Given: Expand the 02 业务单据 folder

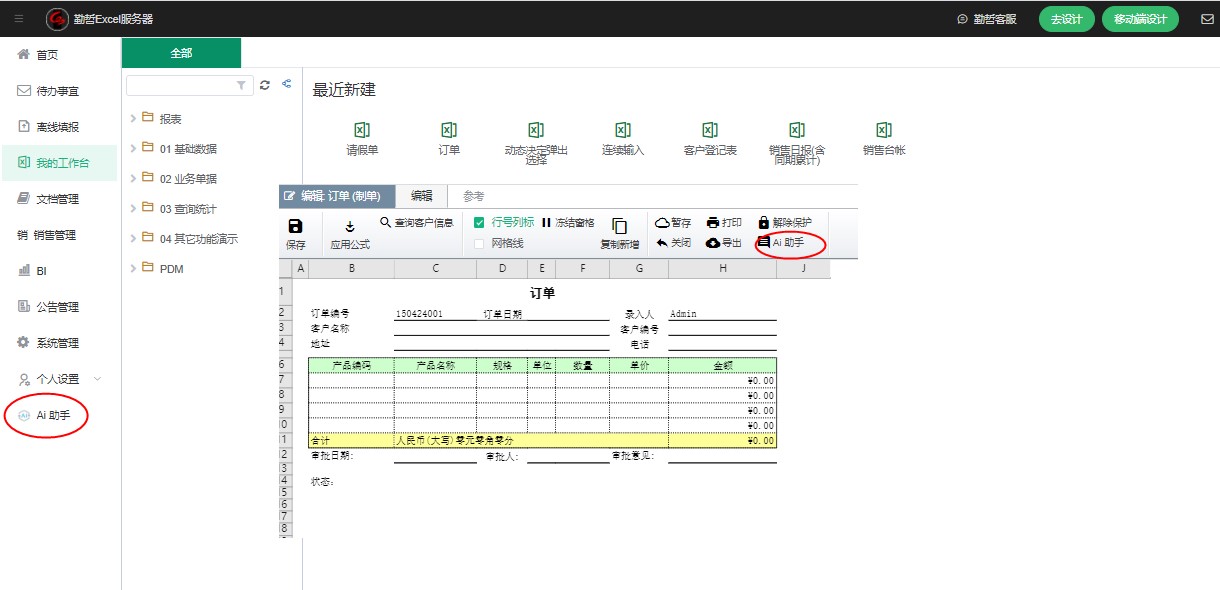Looking at the screenshot, I should [134, 179].
